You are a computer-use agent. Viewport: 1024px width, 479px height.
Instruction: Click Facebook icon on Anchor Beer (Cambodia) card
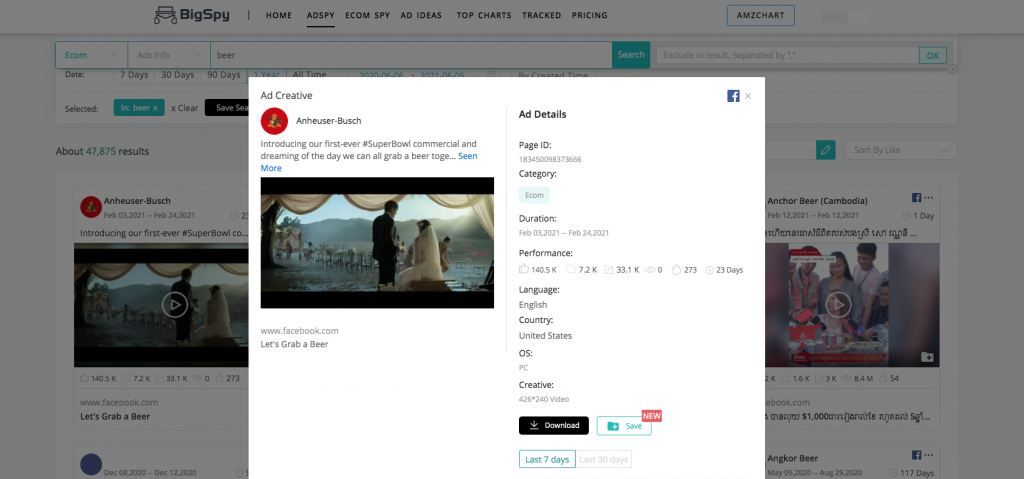click(916, 197)
